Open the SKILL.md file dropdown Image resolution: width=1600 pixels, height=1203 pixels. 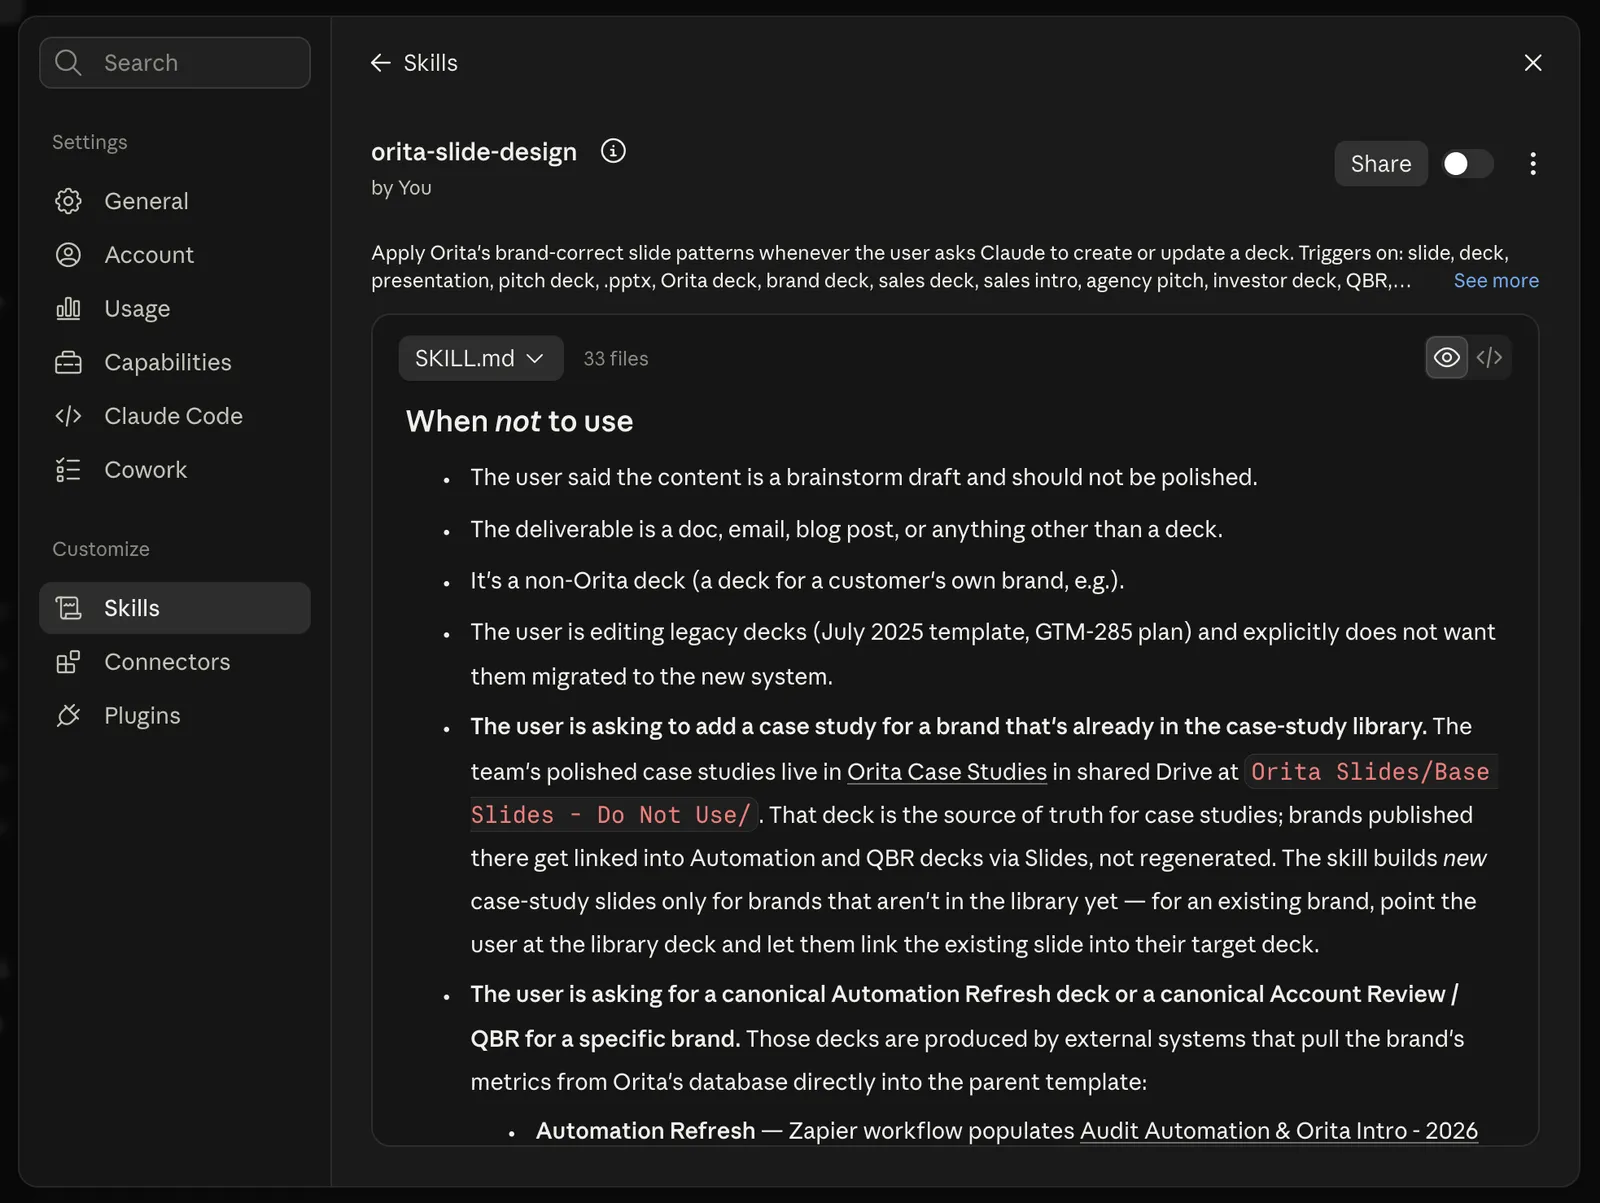point(480,358)
